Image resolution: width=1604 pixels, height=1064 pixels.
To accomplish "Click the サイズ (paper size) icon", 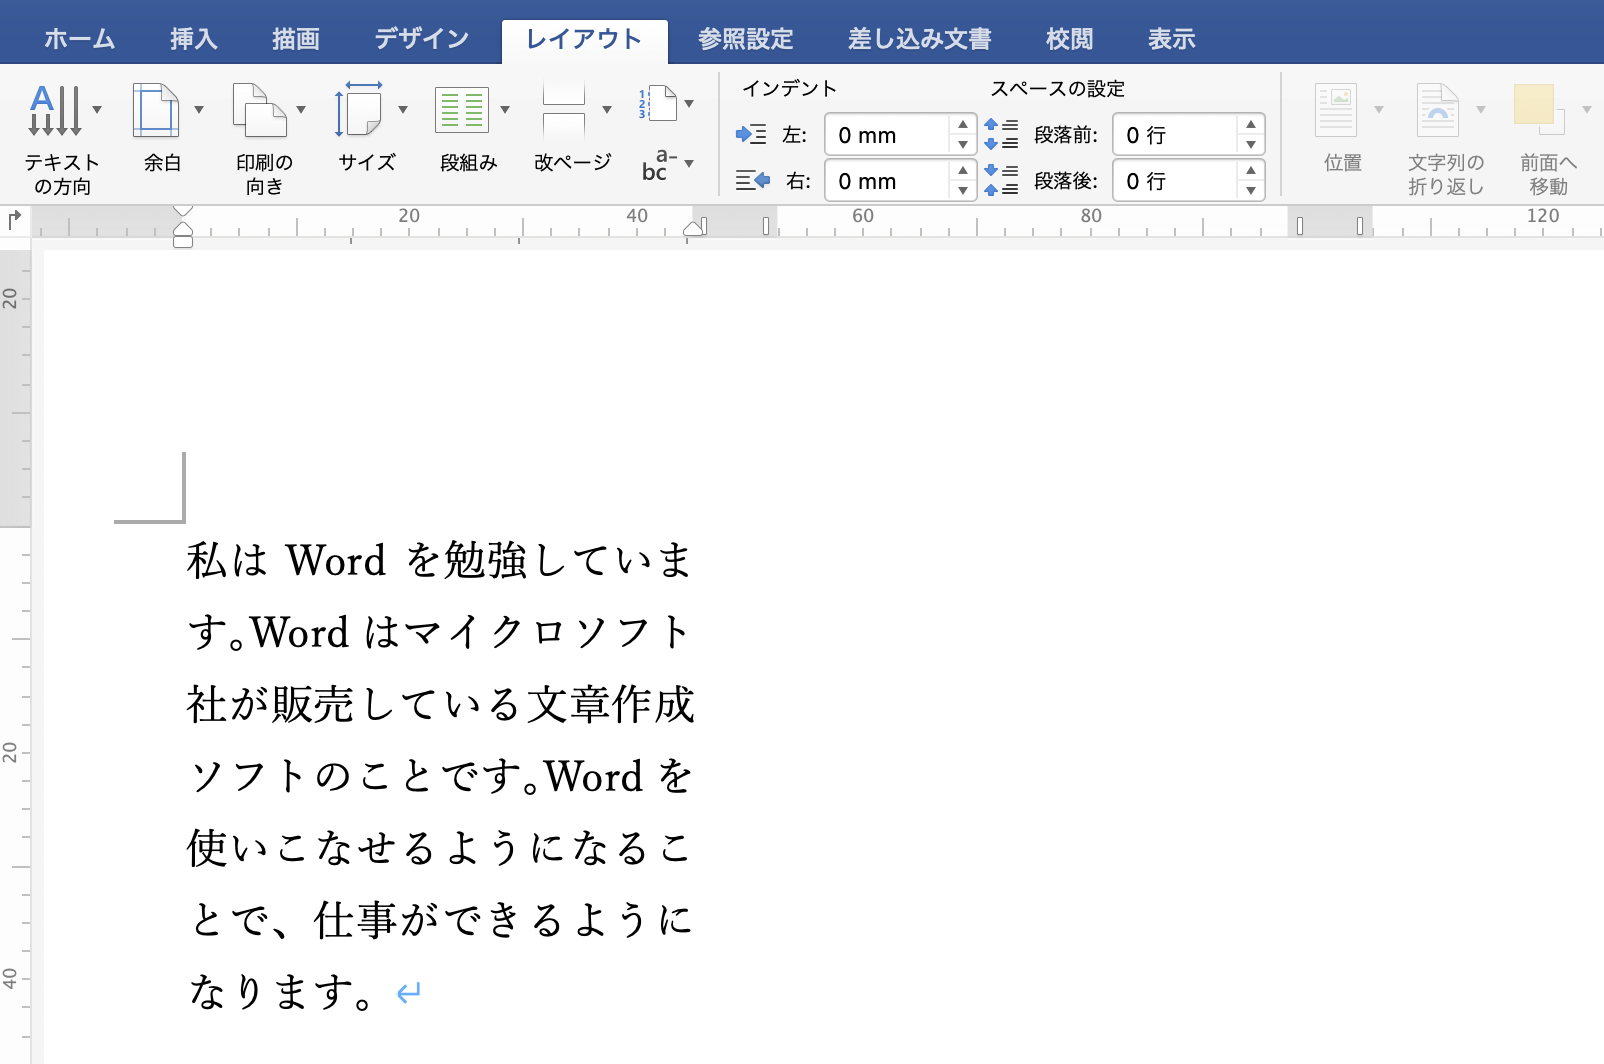I will point(359,110).
